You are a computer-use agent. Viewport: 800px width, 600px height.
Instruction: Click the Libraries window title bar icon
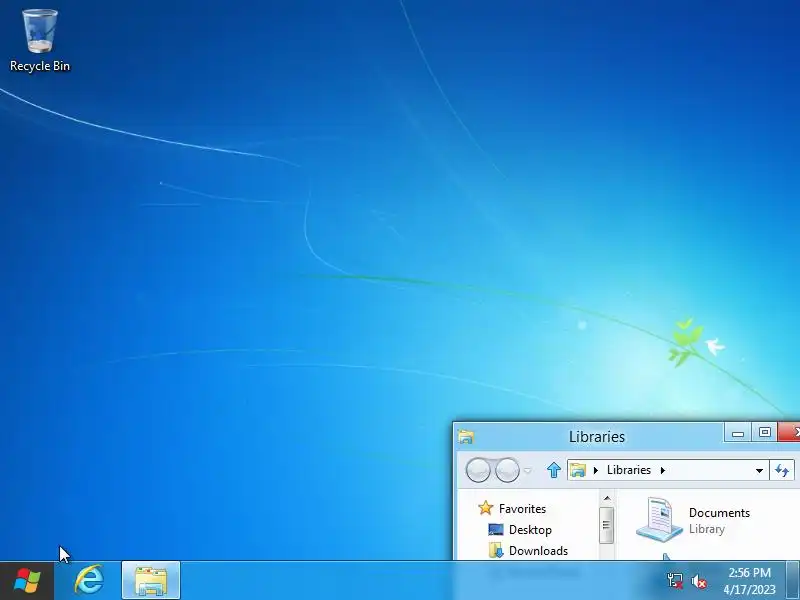point(466,437)
